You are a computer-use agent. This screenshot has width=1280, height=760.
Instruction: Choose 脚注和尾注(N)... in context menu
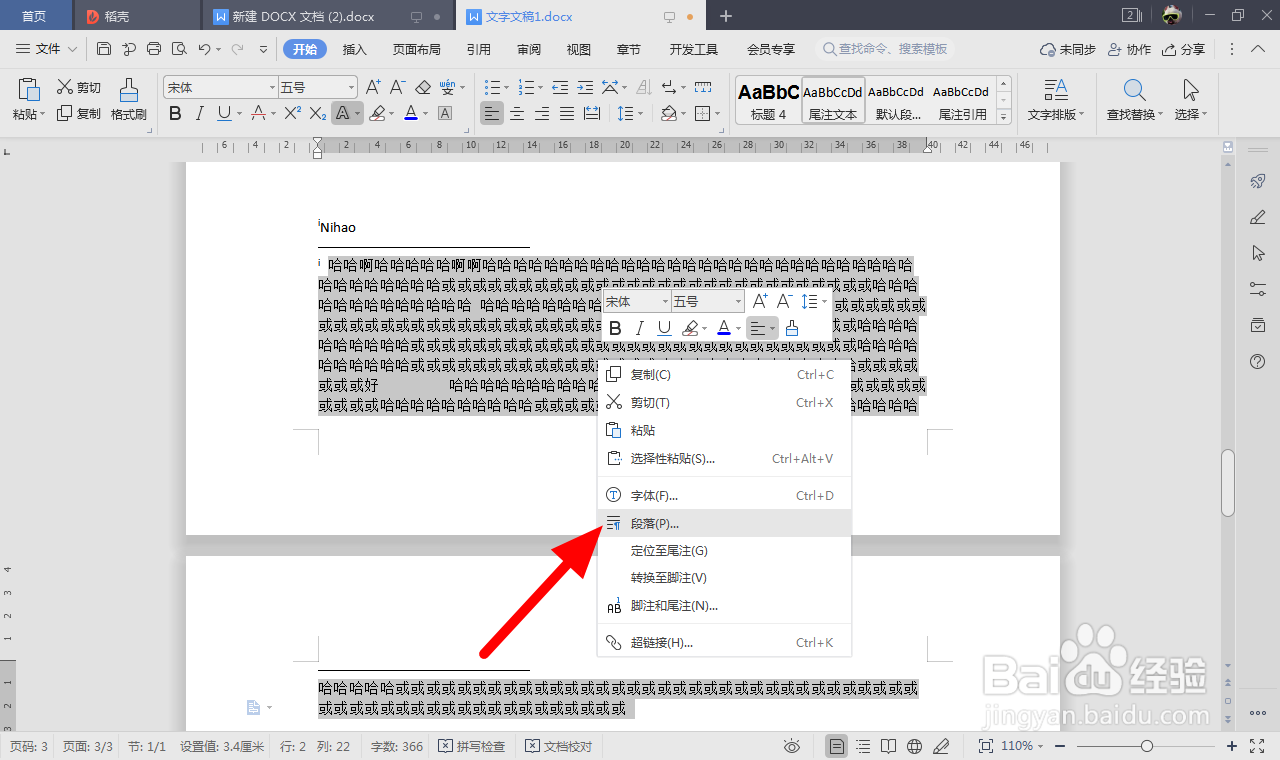pyautogui.click(x=725, y=606)
